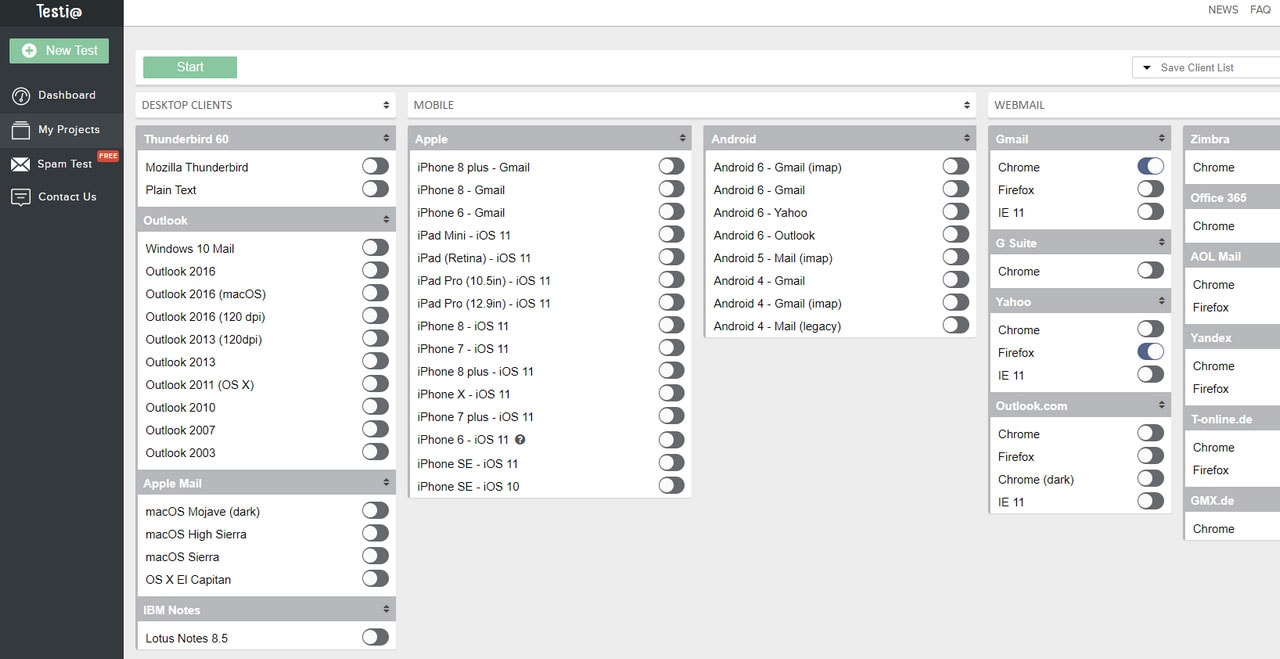Toggle the IBM Notes group header arrows

pos(386,610)
